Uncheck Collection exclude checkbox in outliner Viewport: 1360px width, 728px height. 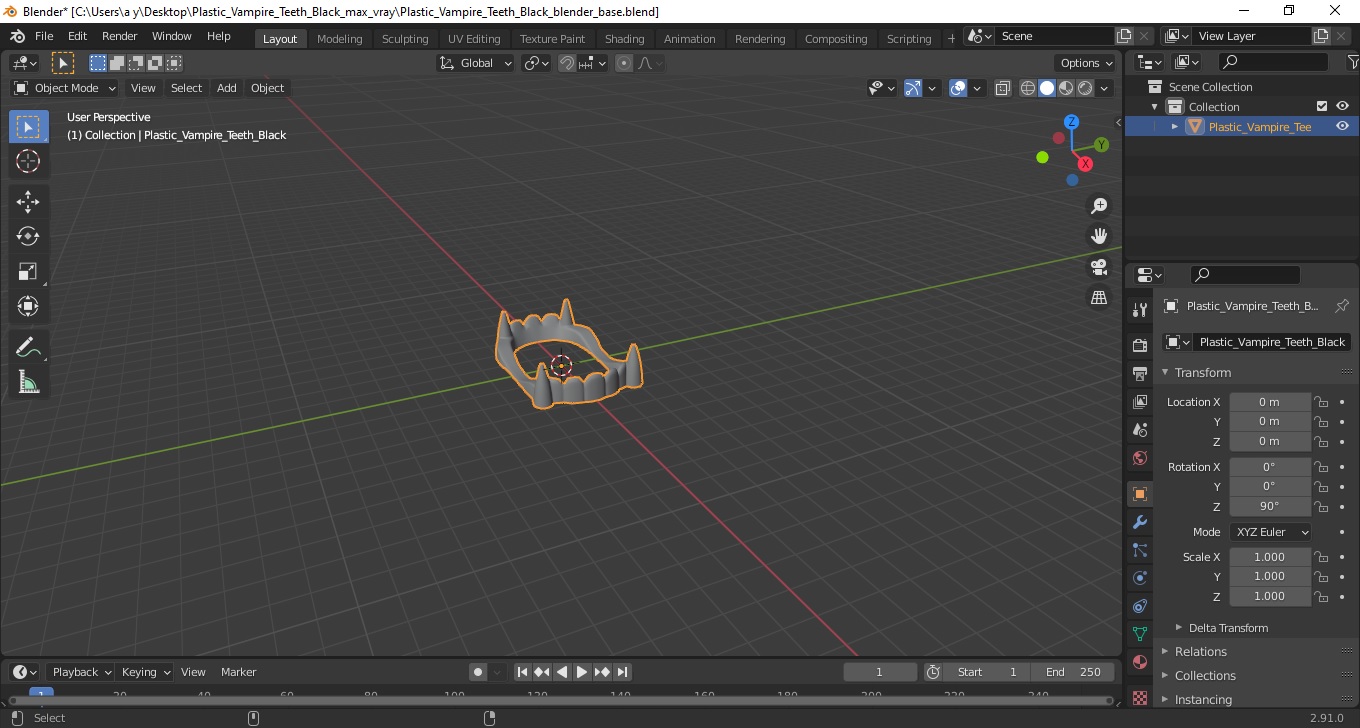1322,106
